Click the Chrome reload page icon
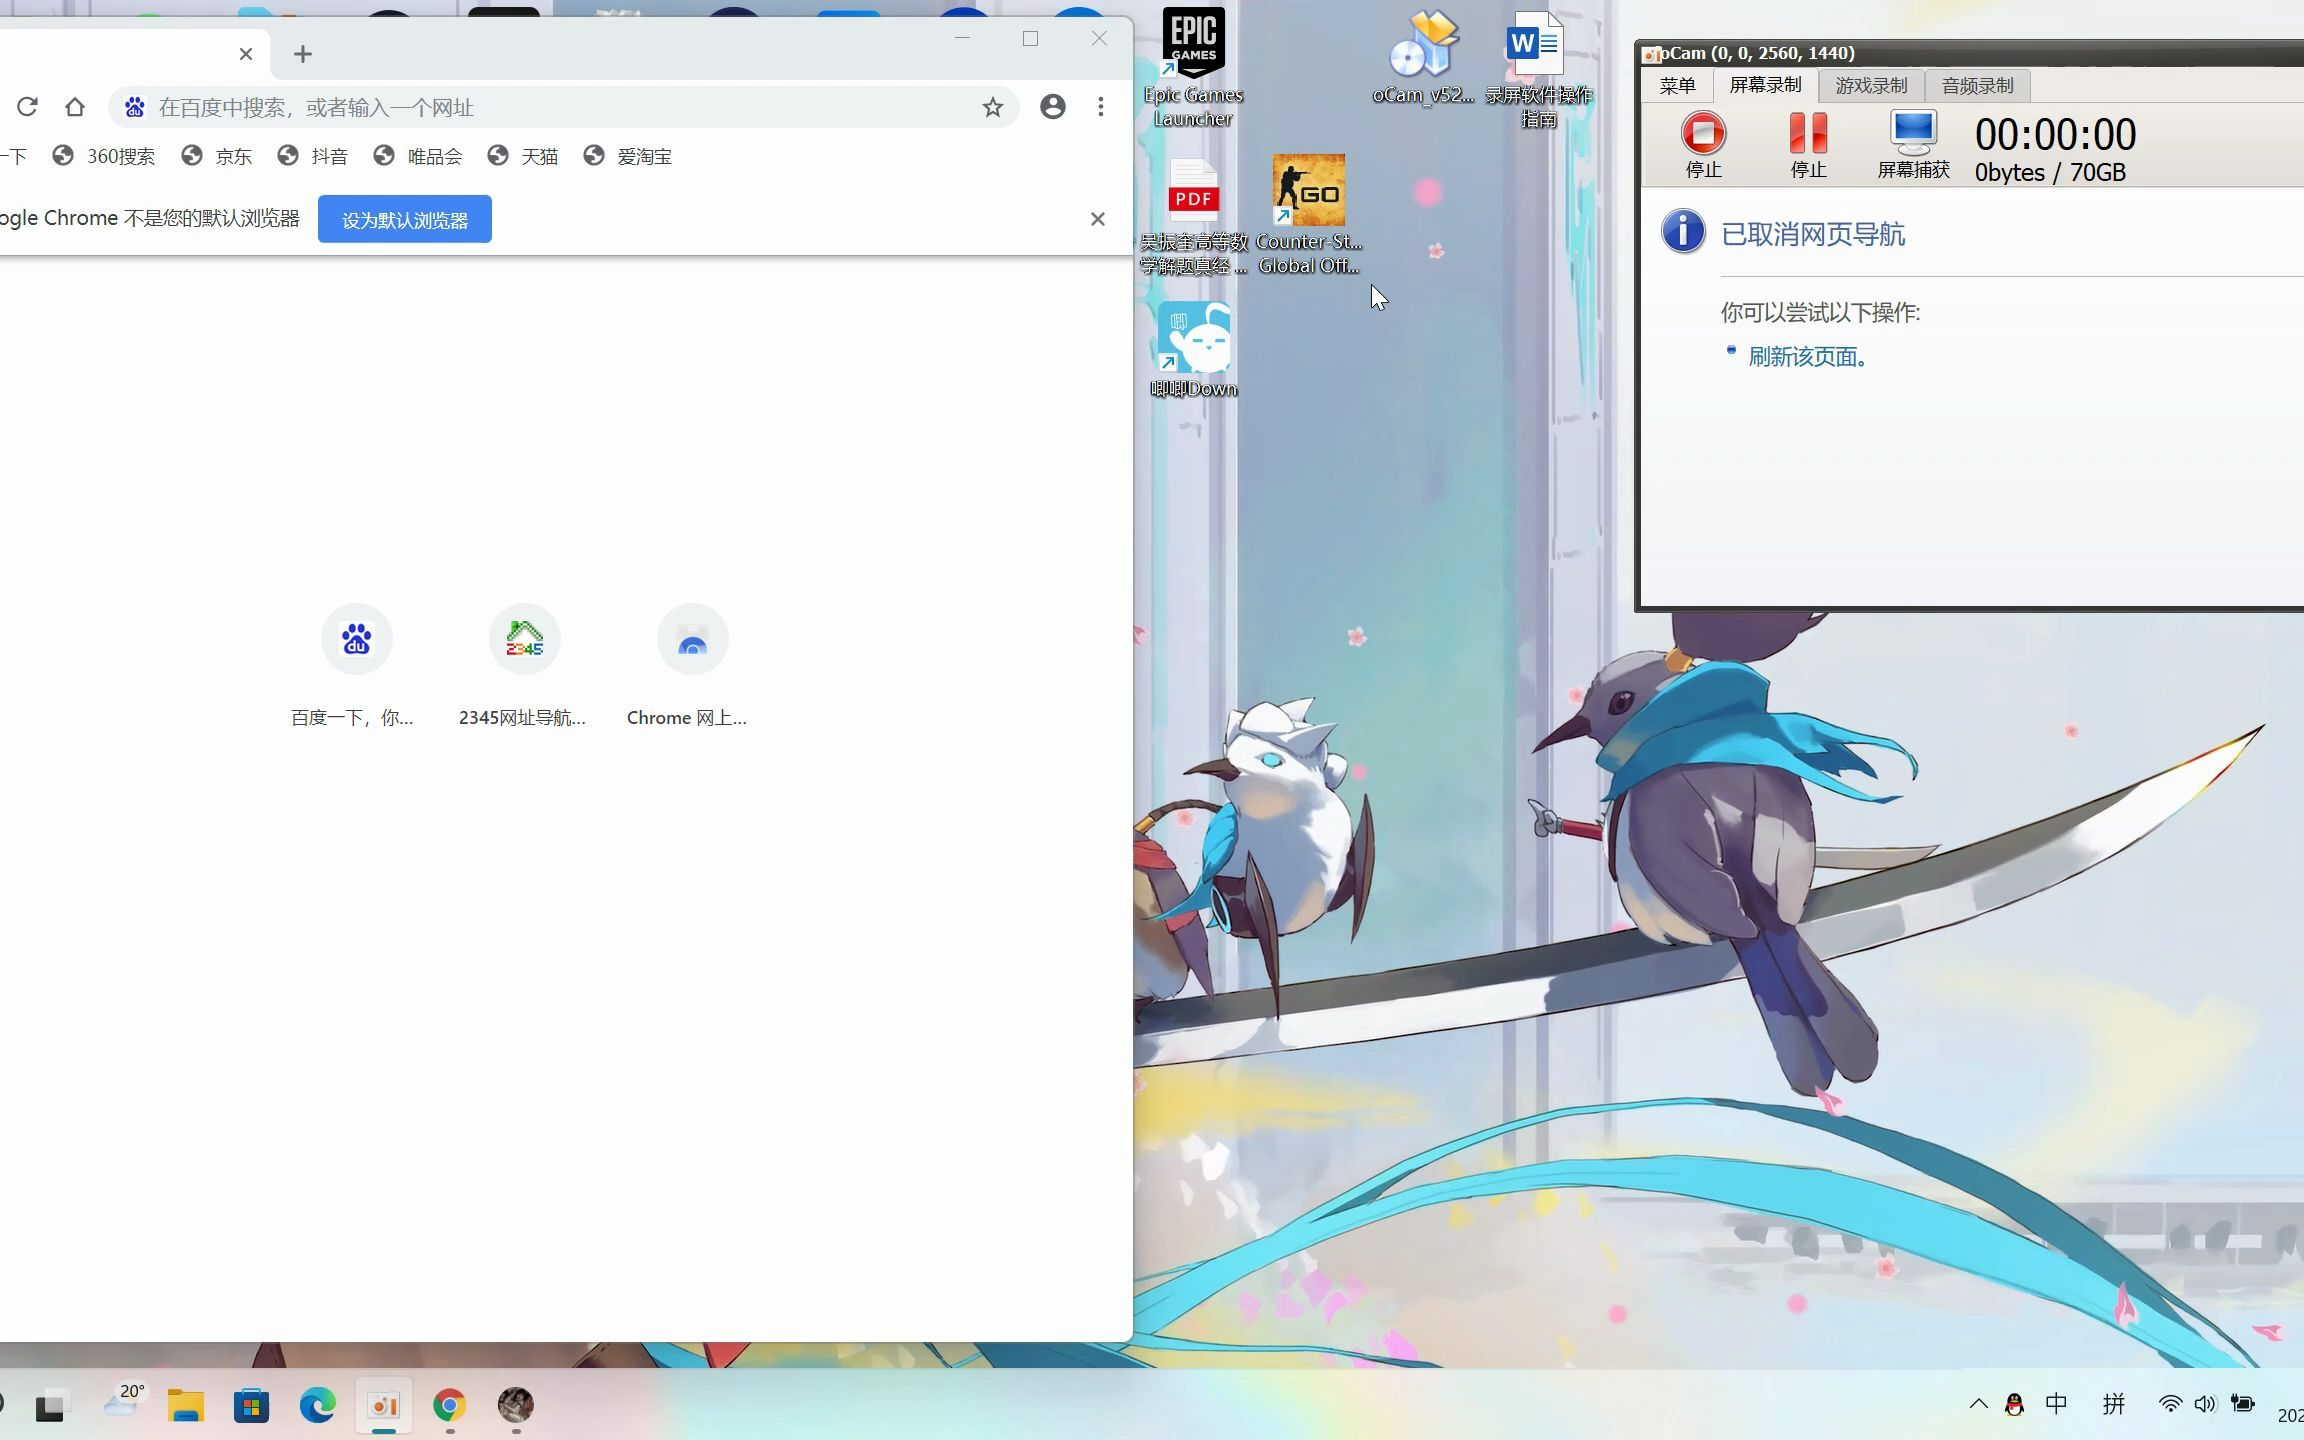The width and height of the screenshot is (2304, 1440). coord(27,107)
